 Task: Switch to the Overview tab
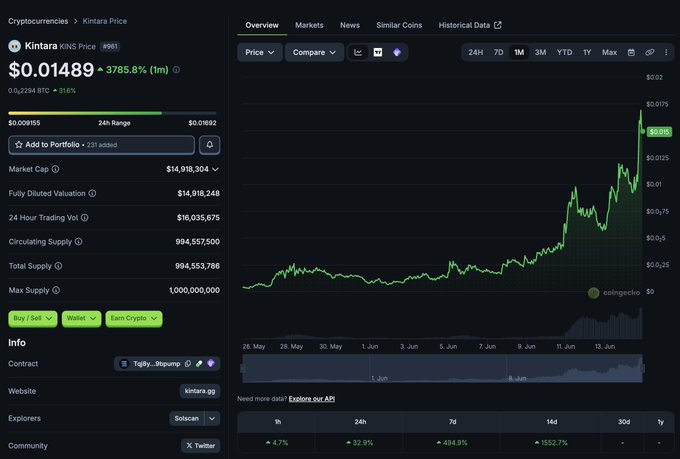262,25
